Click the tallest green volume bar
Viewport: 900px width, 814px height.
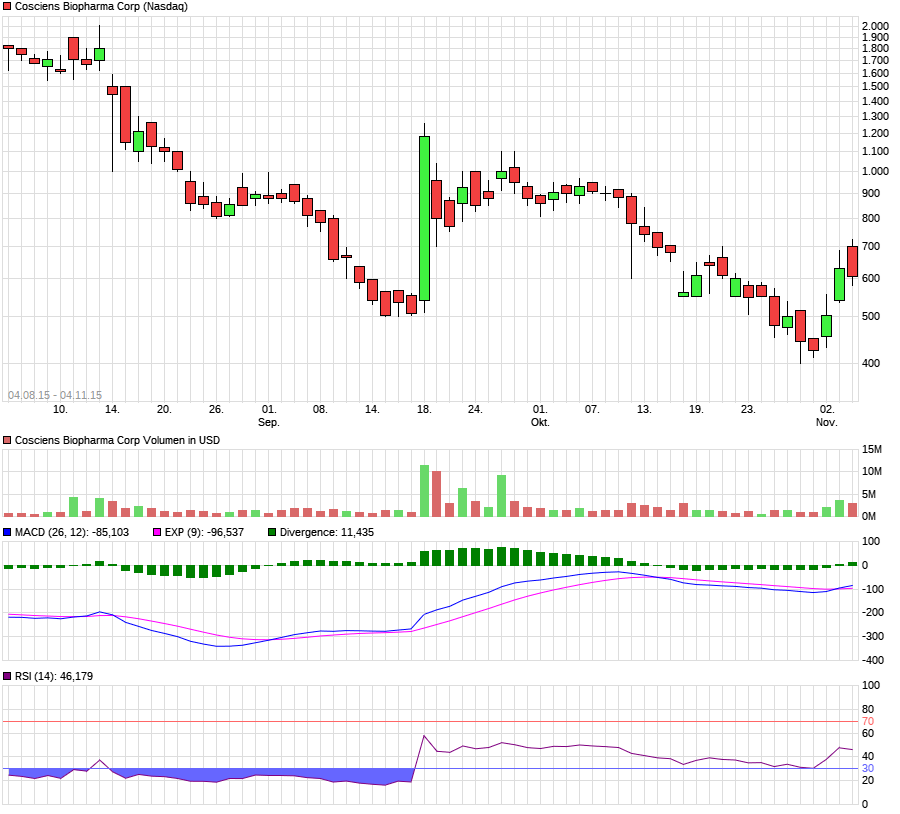(x=425, y=491)
